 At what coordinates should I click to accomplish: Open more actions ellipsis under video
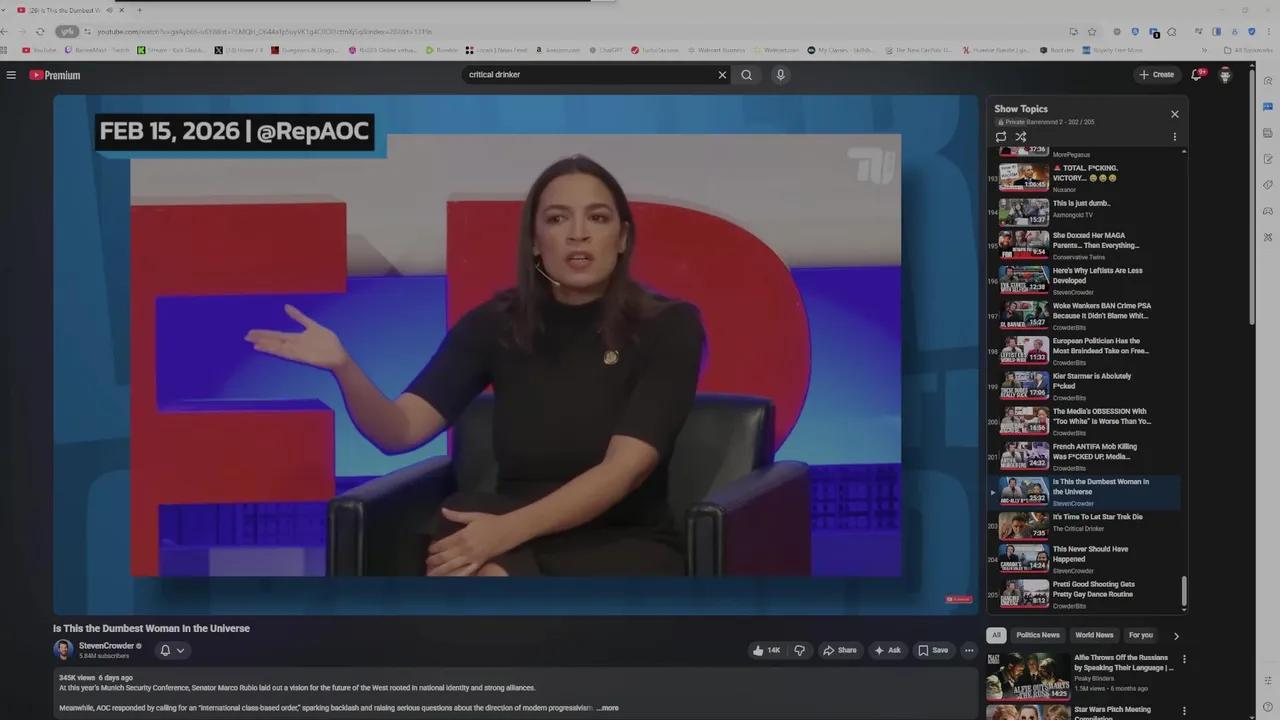point(969,650)
